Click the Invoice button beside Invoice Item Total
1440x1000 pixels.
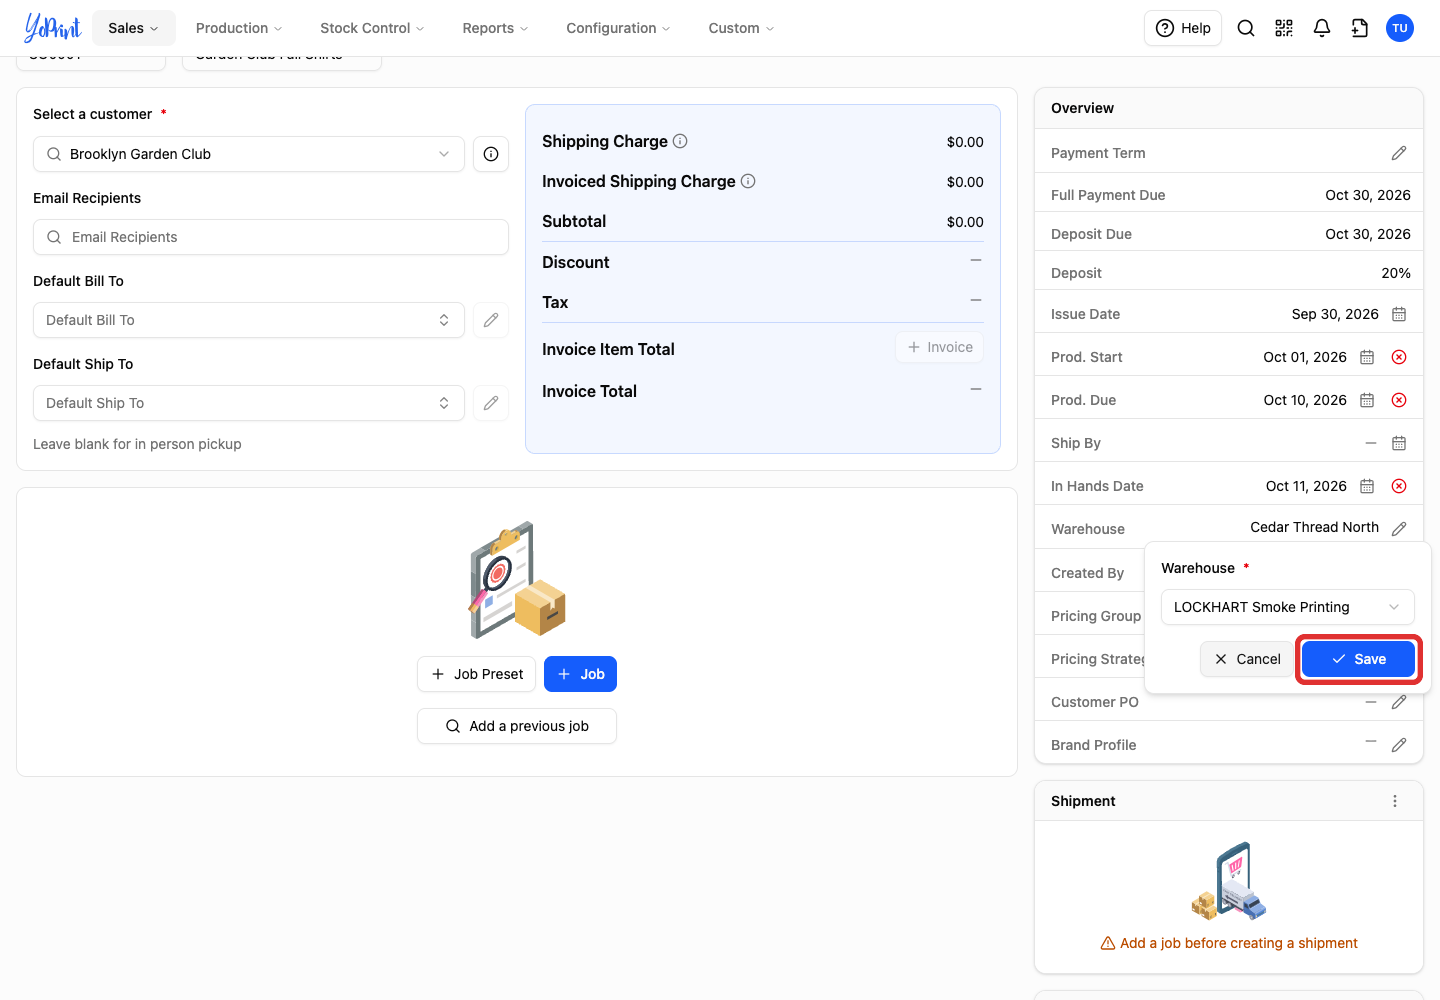click(x=940, y=347)
